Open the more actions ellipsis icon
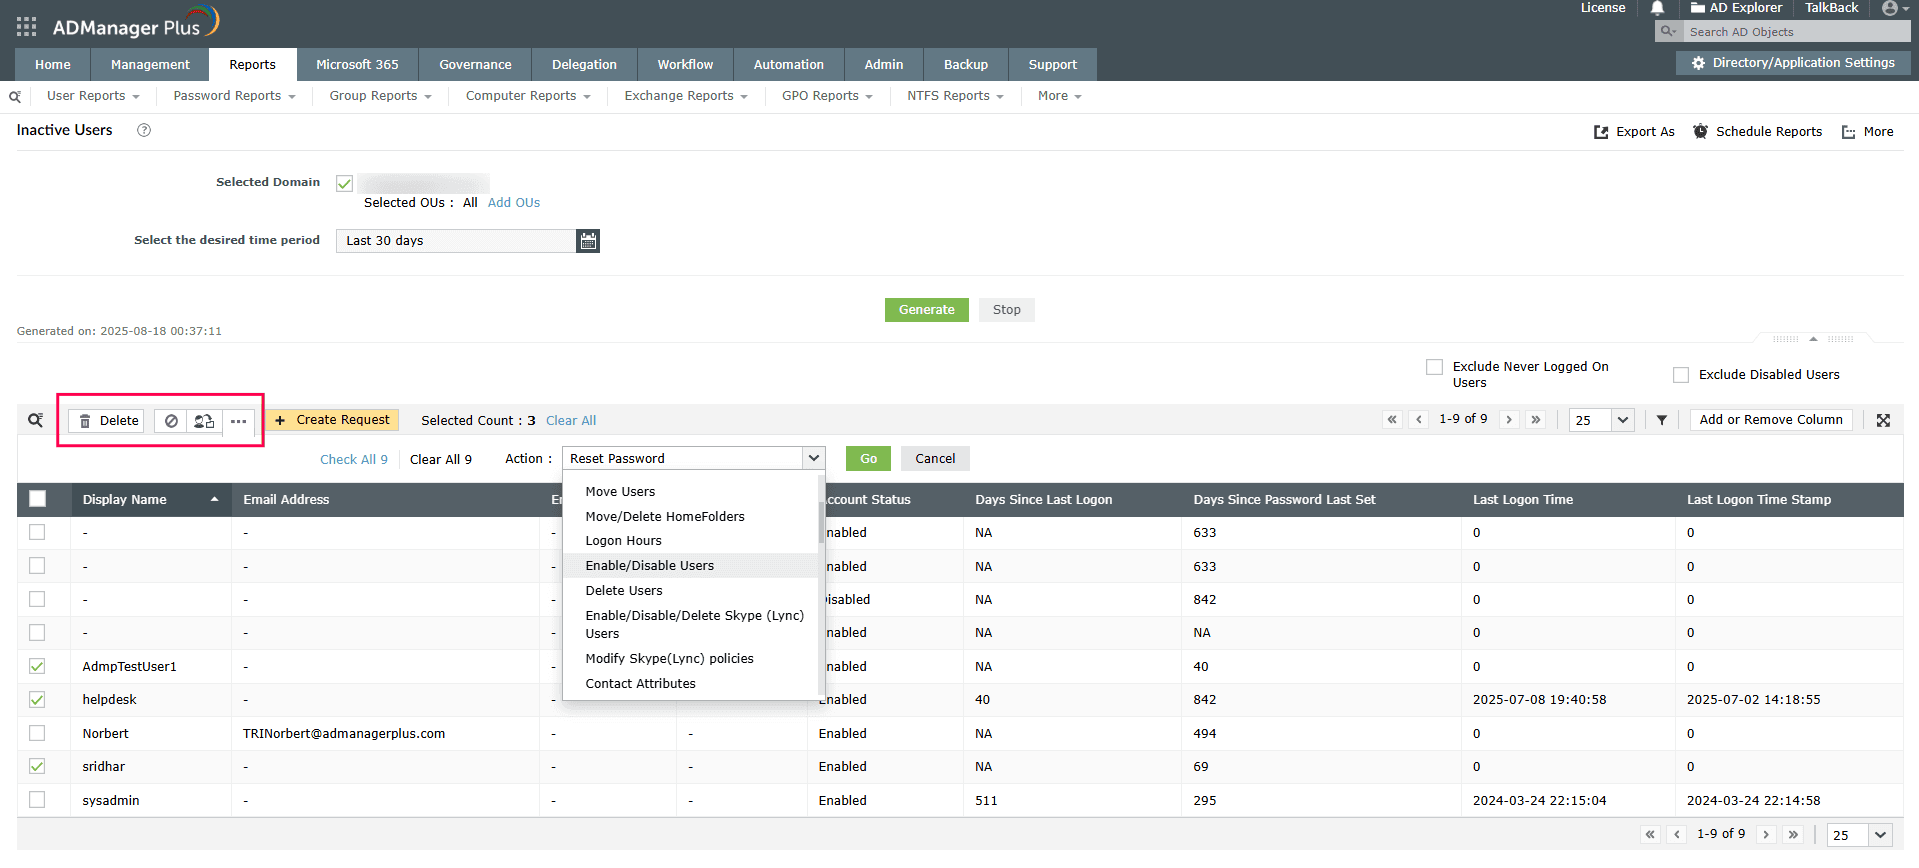Image resolution: width=1919 pixels, height=868 pixels. (x=238, y=421)
